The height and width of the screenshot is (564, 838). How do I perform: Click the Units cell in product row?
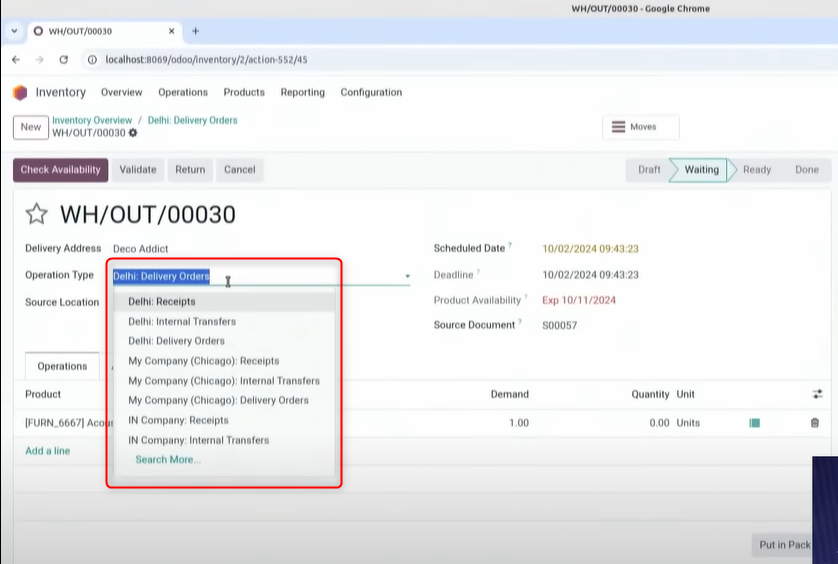point(688,423)
